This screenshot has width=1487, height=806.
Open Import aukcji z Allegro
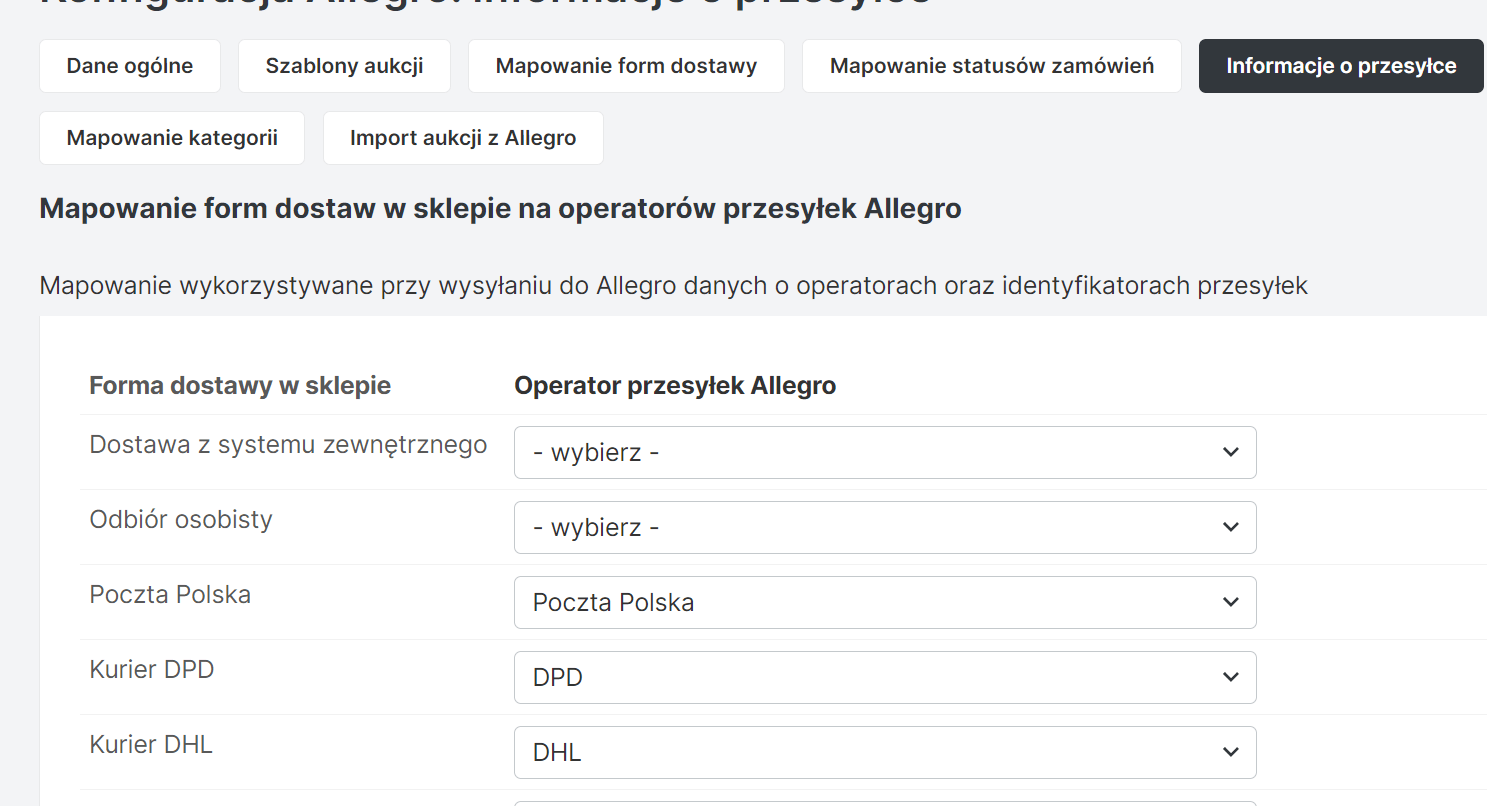(x=463, y=138)
